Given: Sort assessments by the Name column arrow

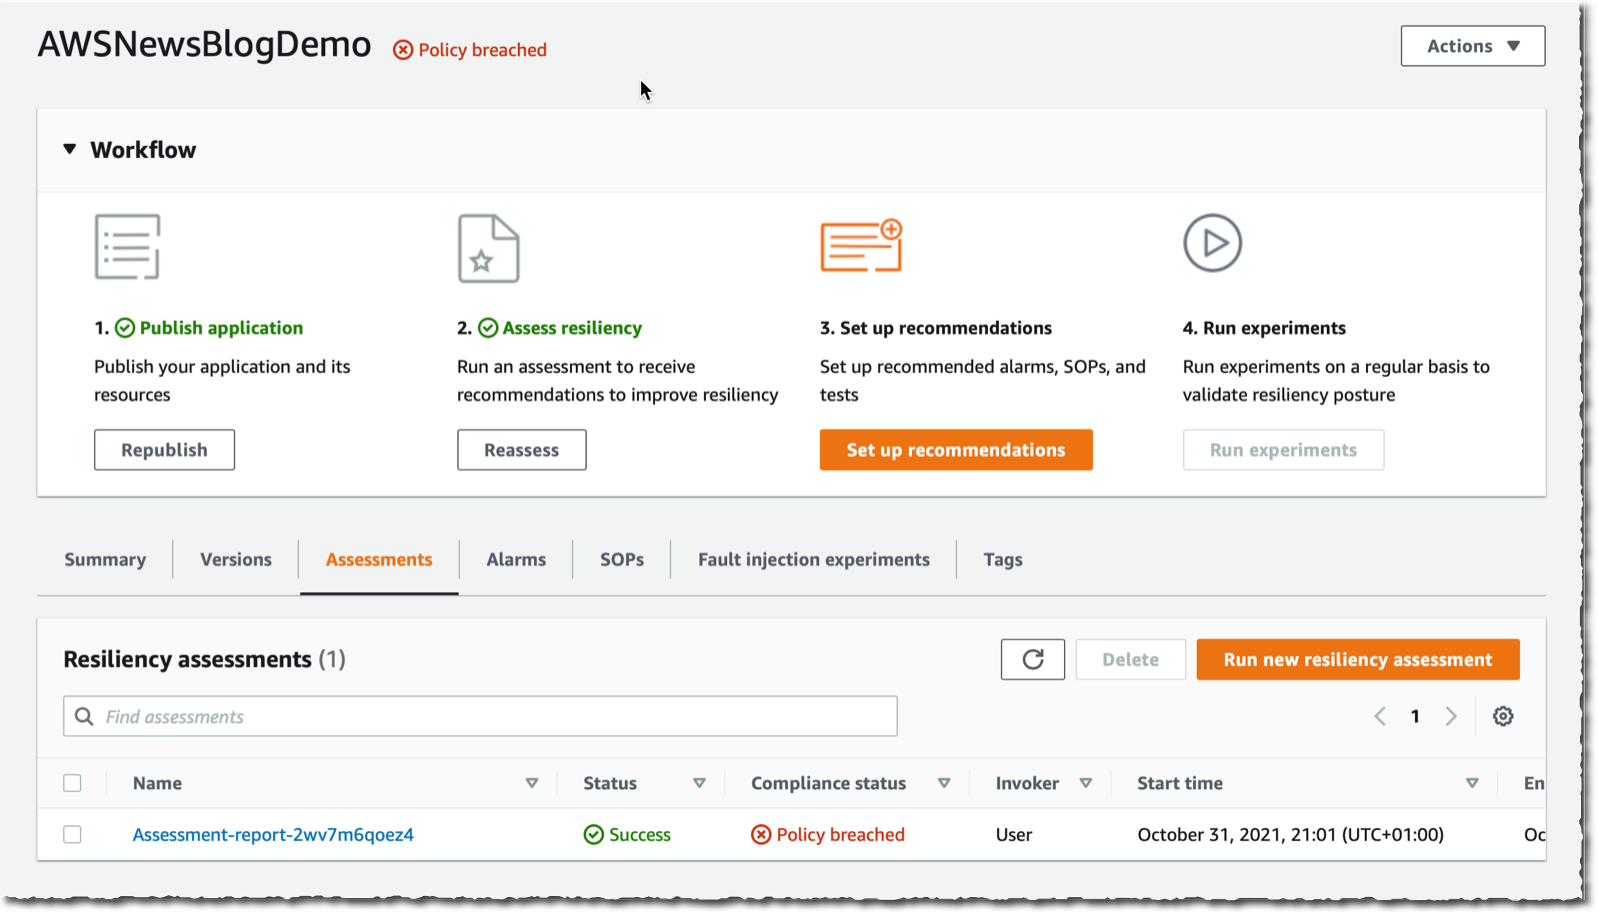Looking at the screenshot, I should coord(532,783).
